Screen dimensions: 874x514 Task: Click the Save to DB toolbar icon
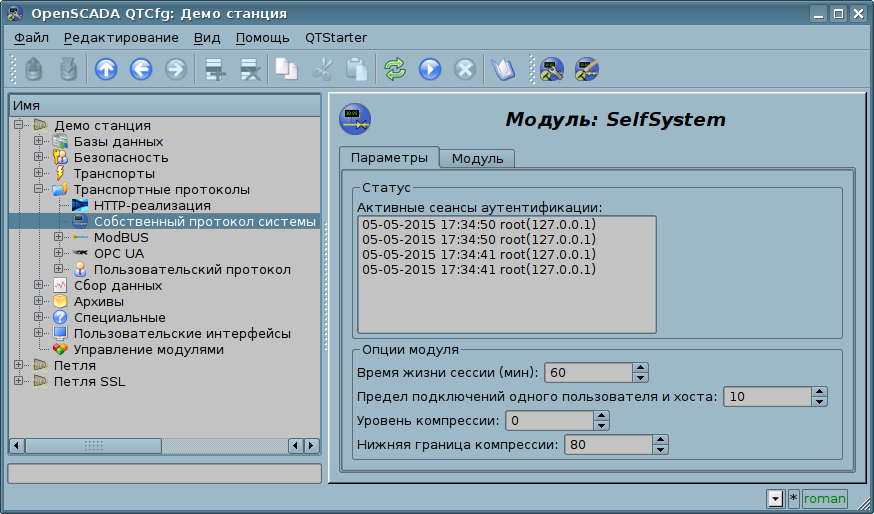(69, 70)
